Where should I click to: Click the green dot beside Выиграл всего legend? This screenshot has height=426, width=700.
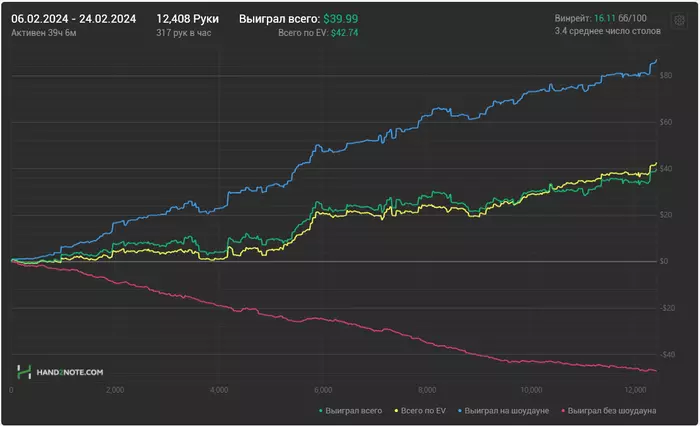[x=320, y=411]
